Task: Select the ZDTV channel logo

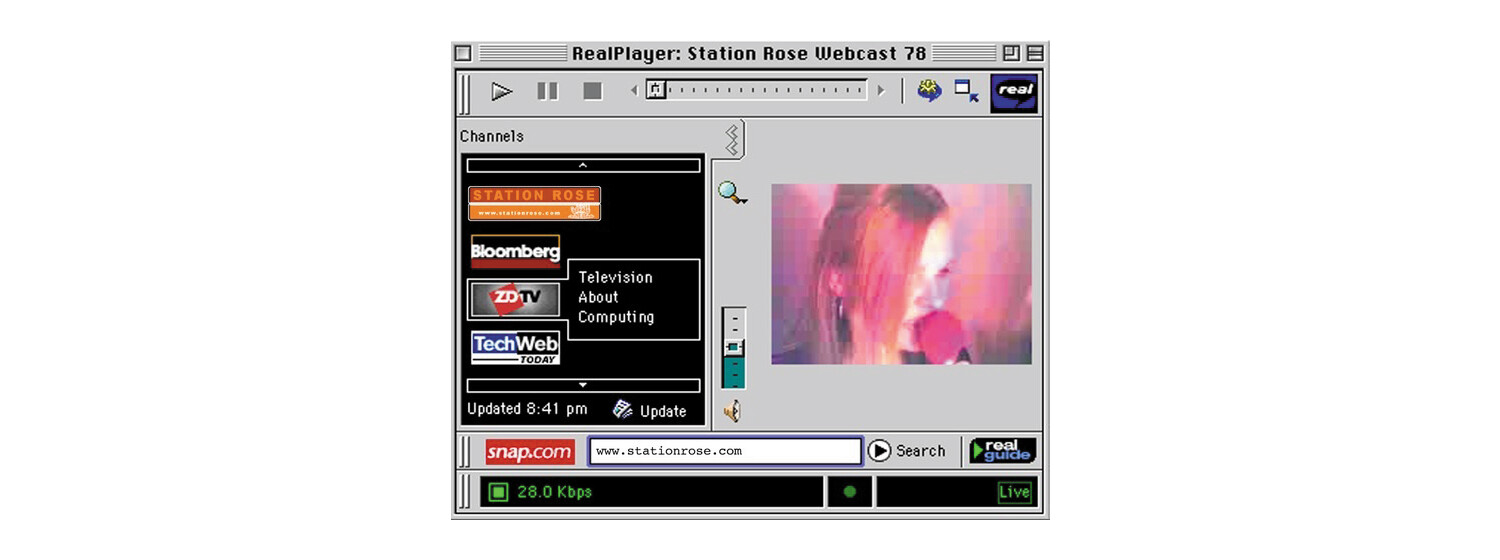Action: 515,299
